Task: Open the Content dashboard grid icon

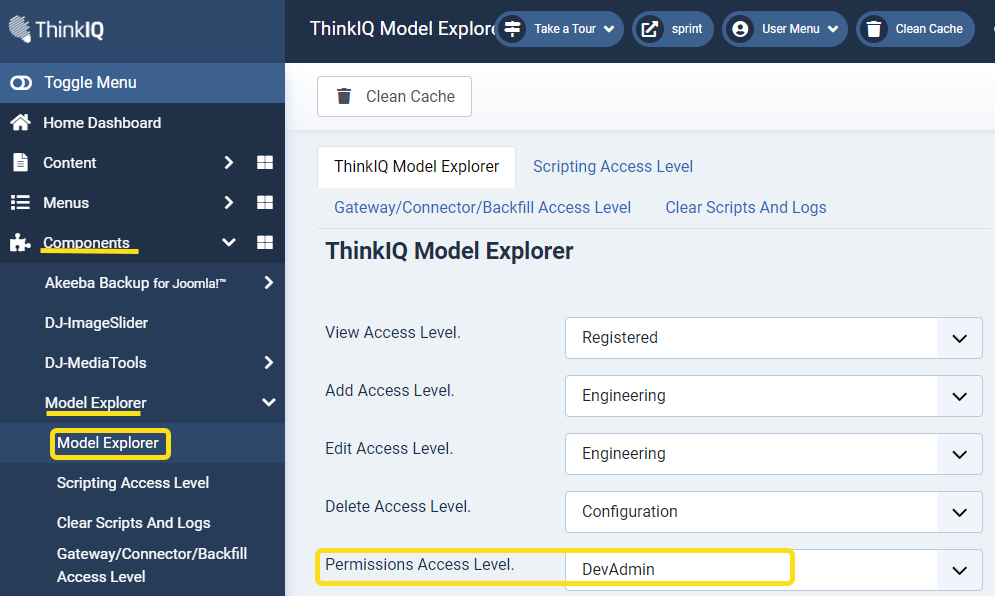Action: (265, 162)
